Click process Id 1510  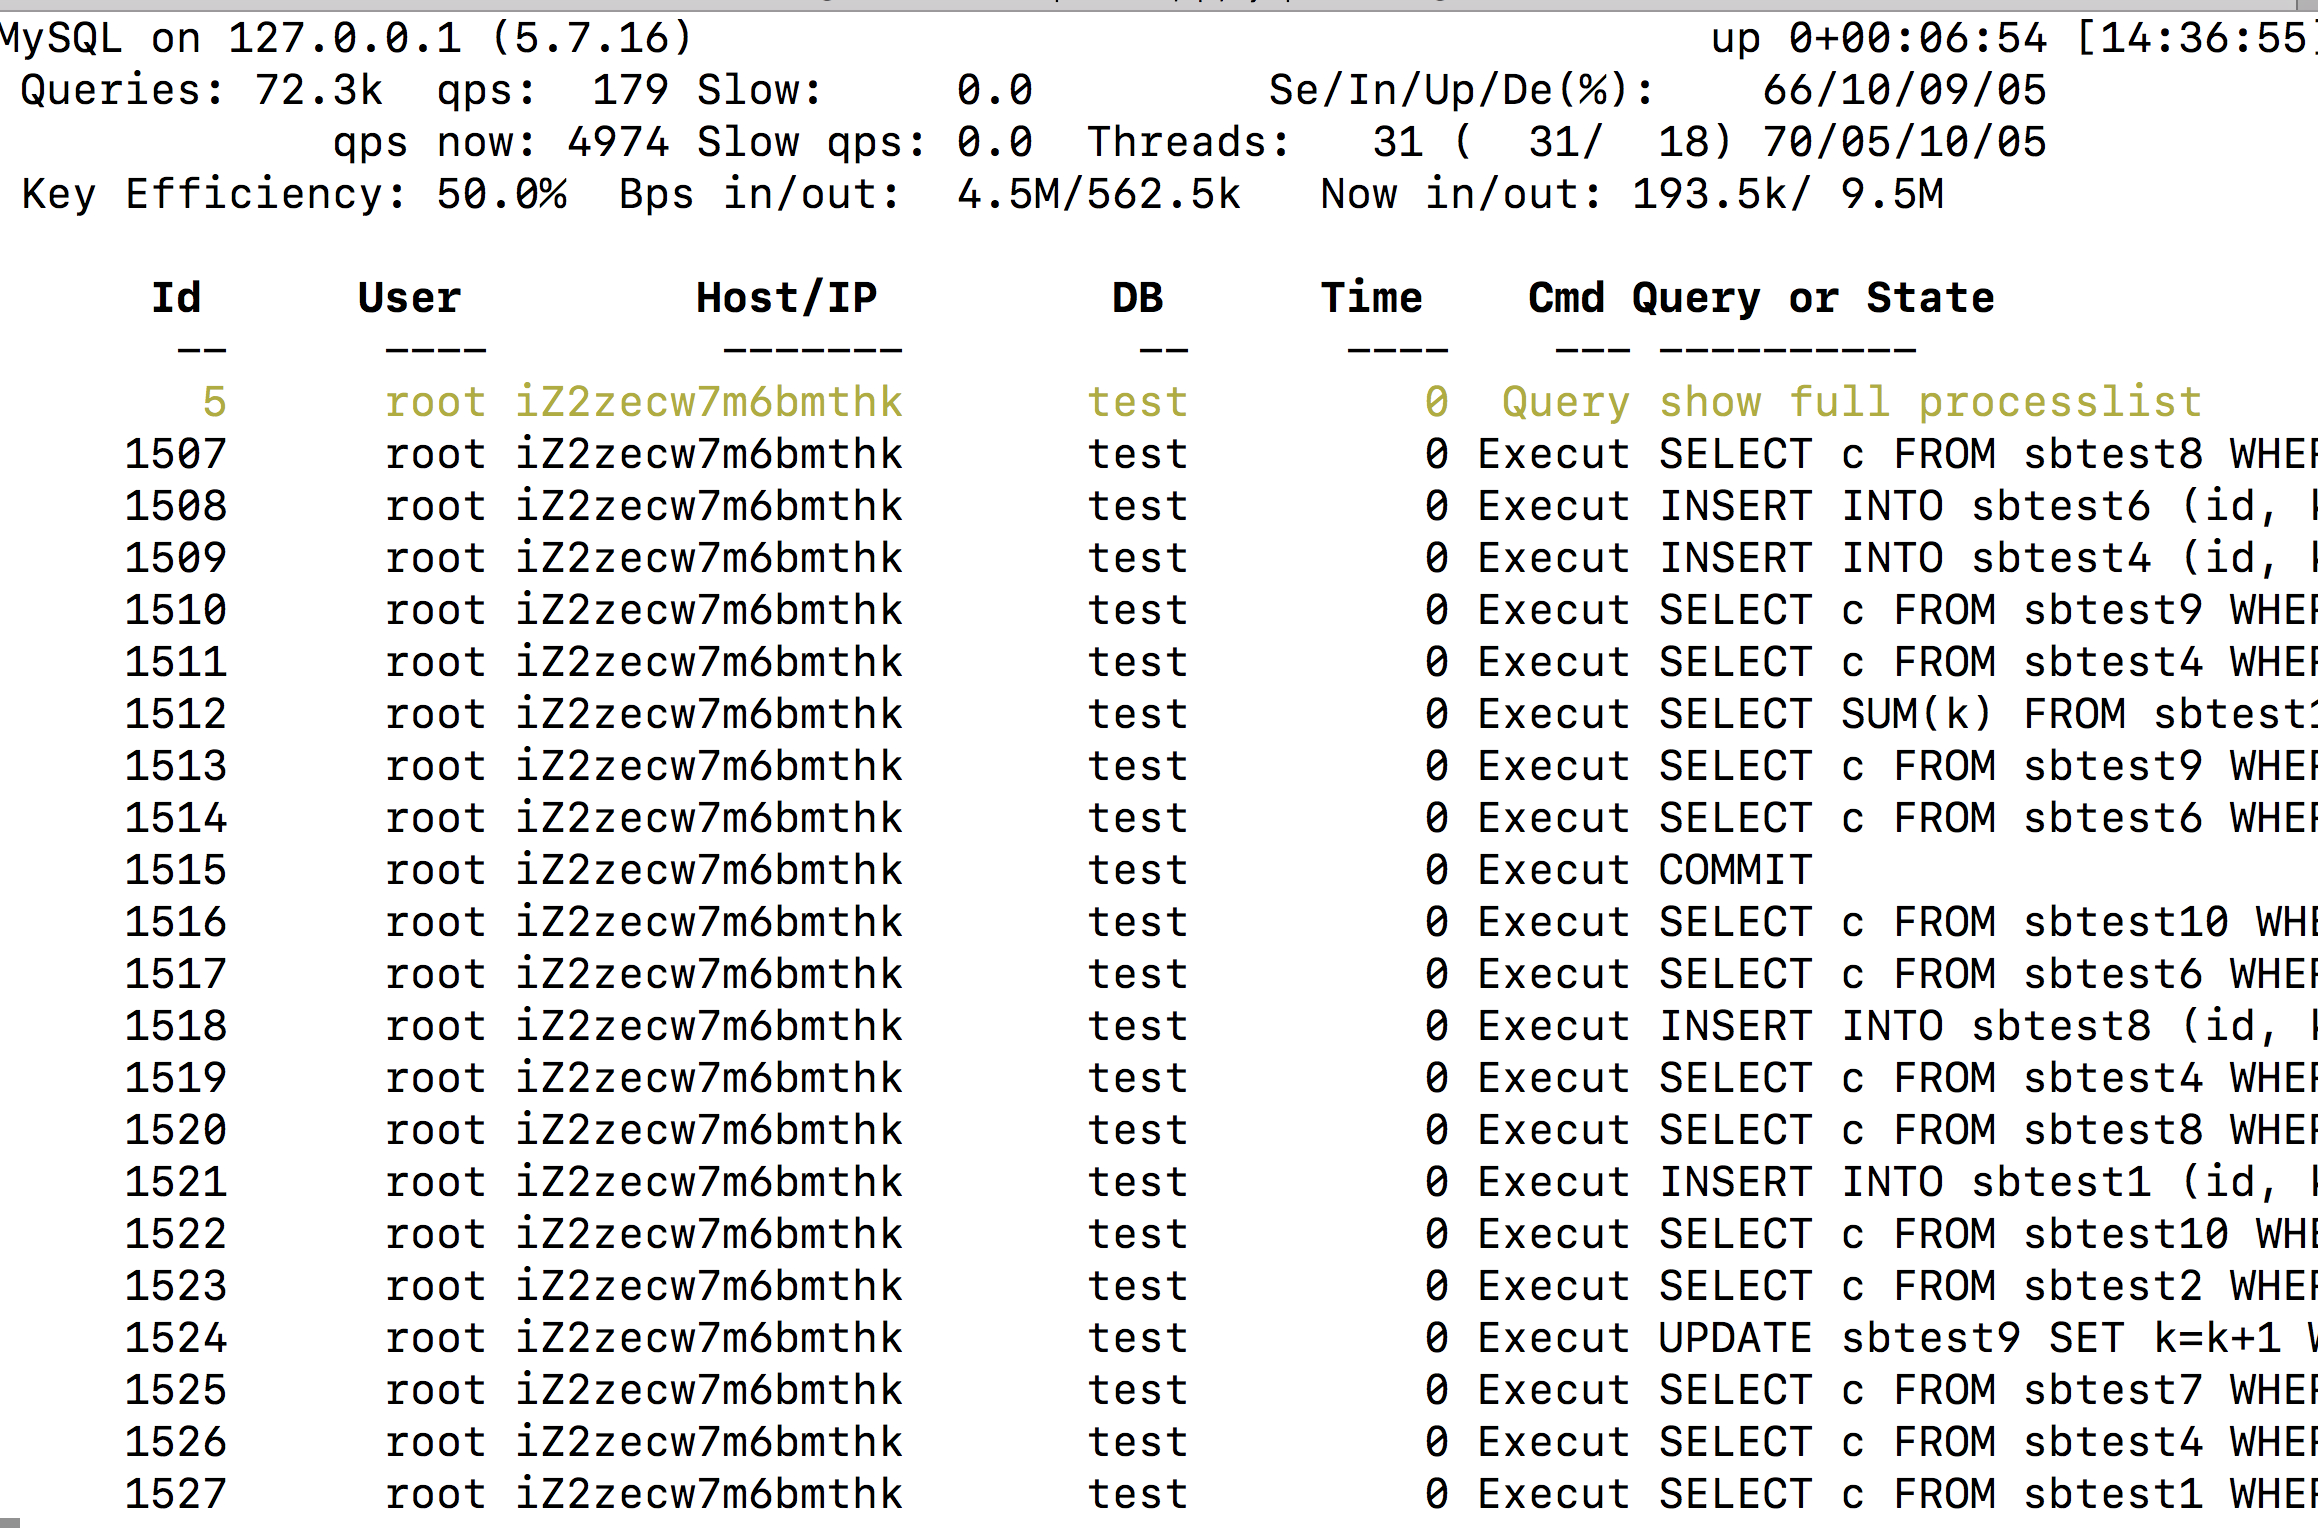(176, 611)
